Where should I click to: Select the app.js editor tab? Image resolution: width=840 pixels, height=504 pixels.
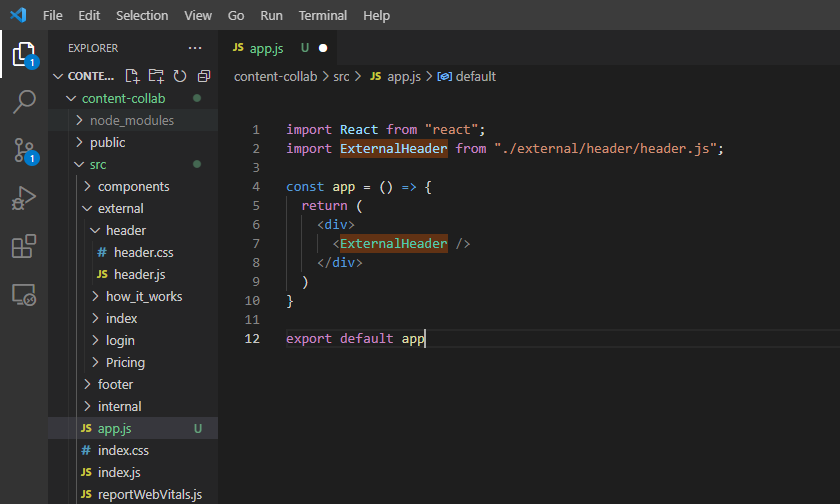(x=268, y=47)
